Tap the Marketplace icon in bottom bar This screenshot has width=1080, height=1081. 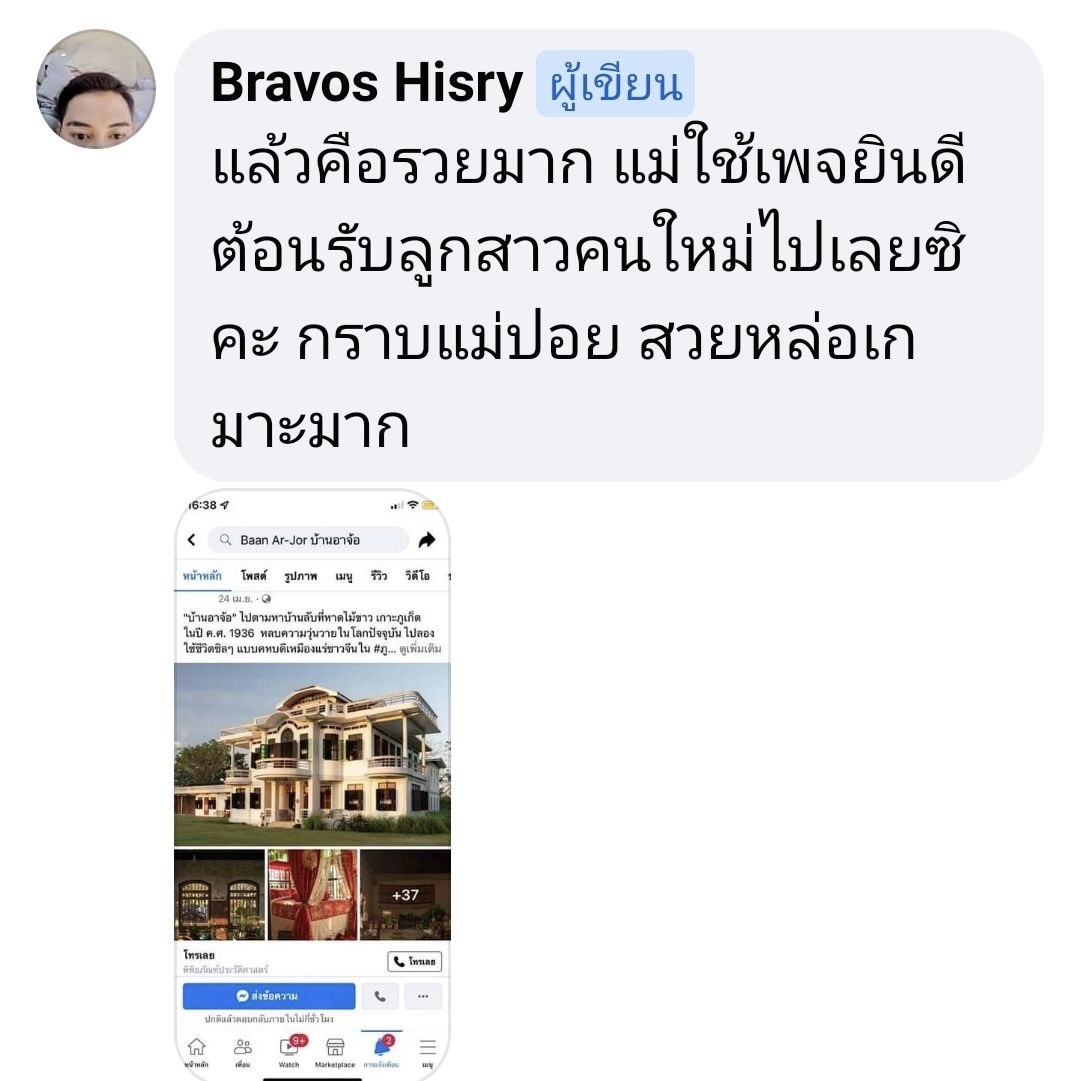[x=335, y=1051]
